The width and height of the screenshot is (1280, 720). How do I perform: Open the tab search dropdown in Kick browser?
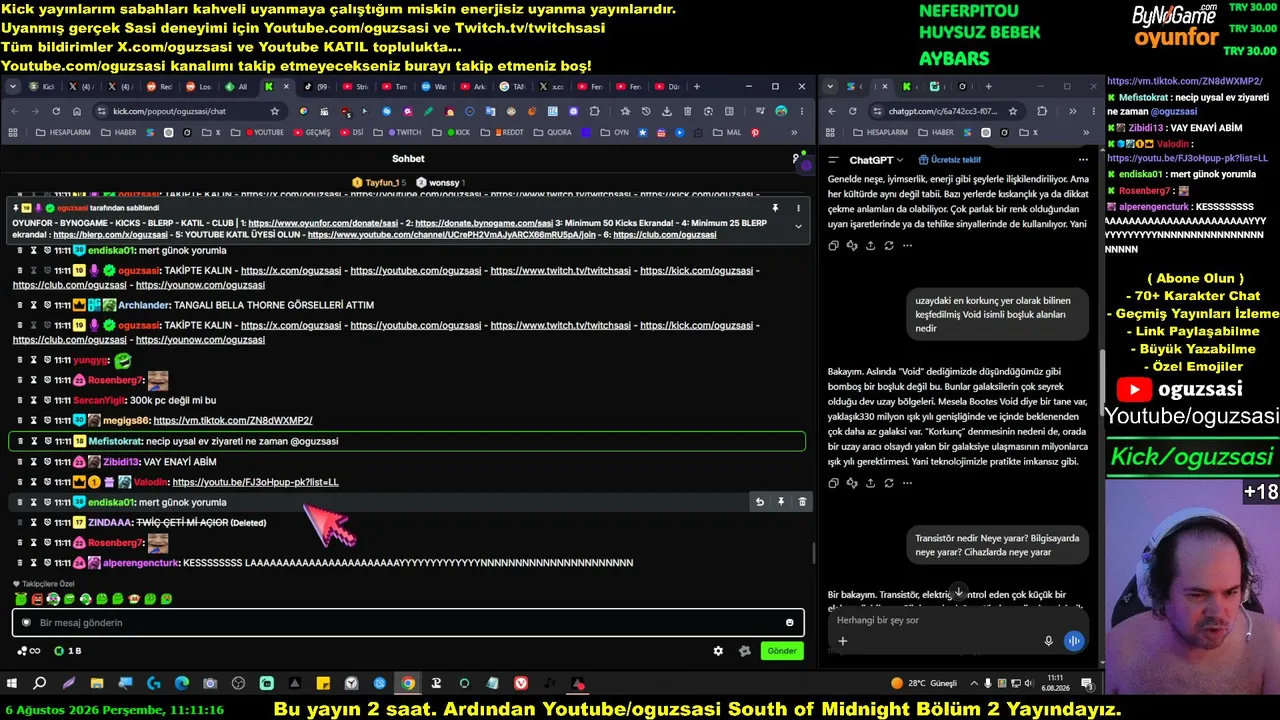tap(13, 87)
